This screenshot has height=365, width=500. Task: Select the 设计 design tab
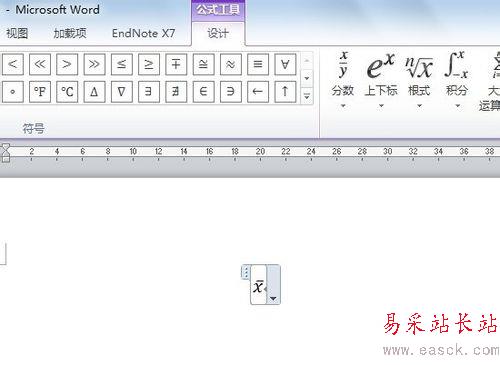click(x=218, y=33)
